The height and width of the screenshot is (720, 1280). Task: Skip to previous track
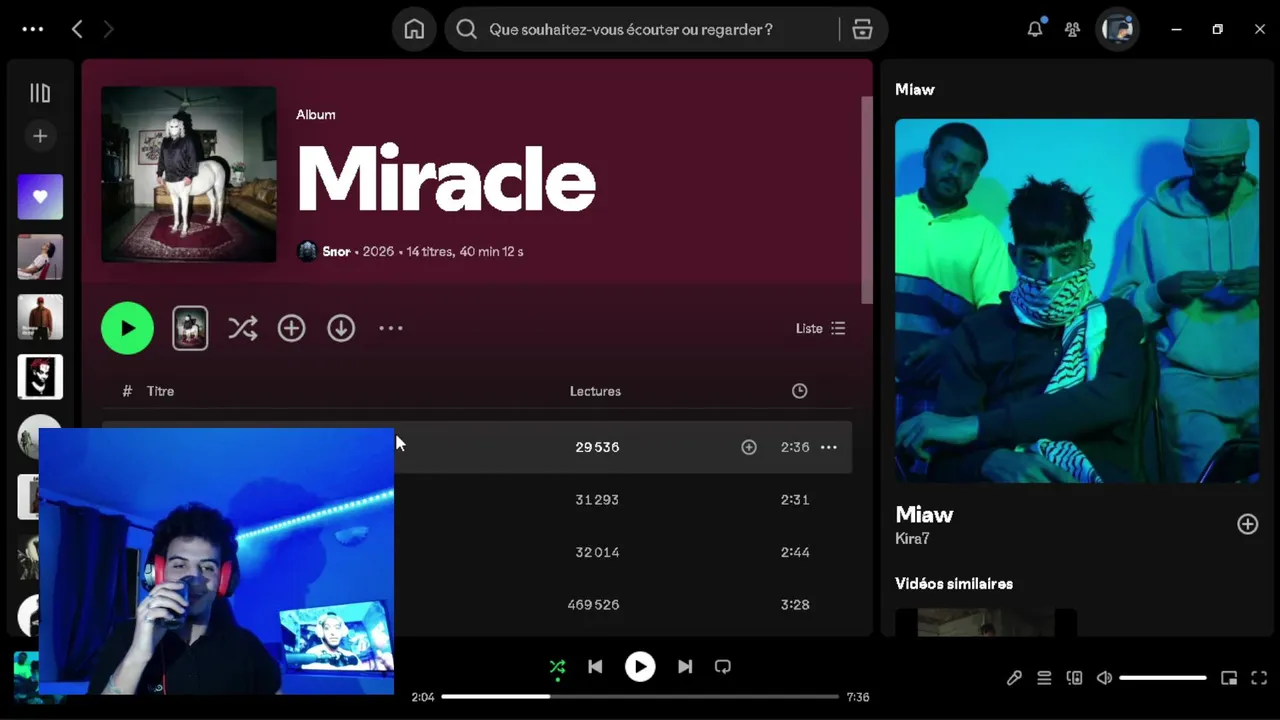coord(595,667)
